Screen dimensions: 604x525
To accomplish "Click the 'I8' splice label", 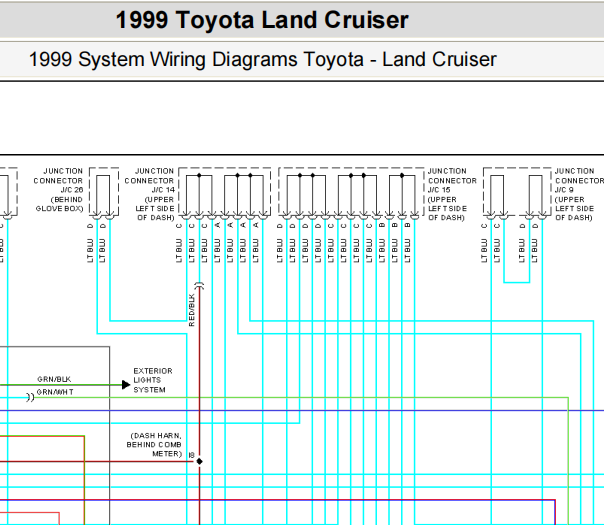I will tap(191, 455).
